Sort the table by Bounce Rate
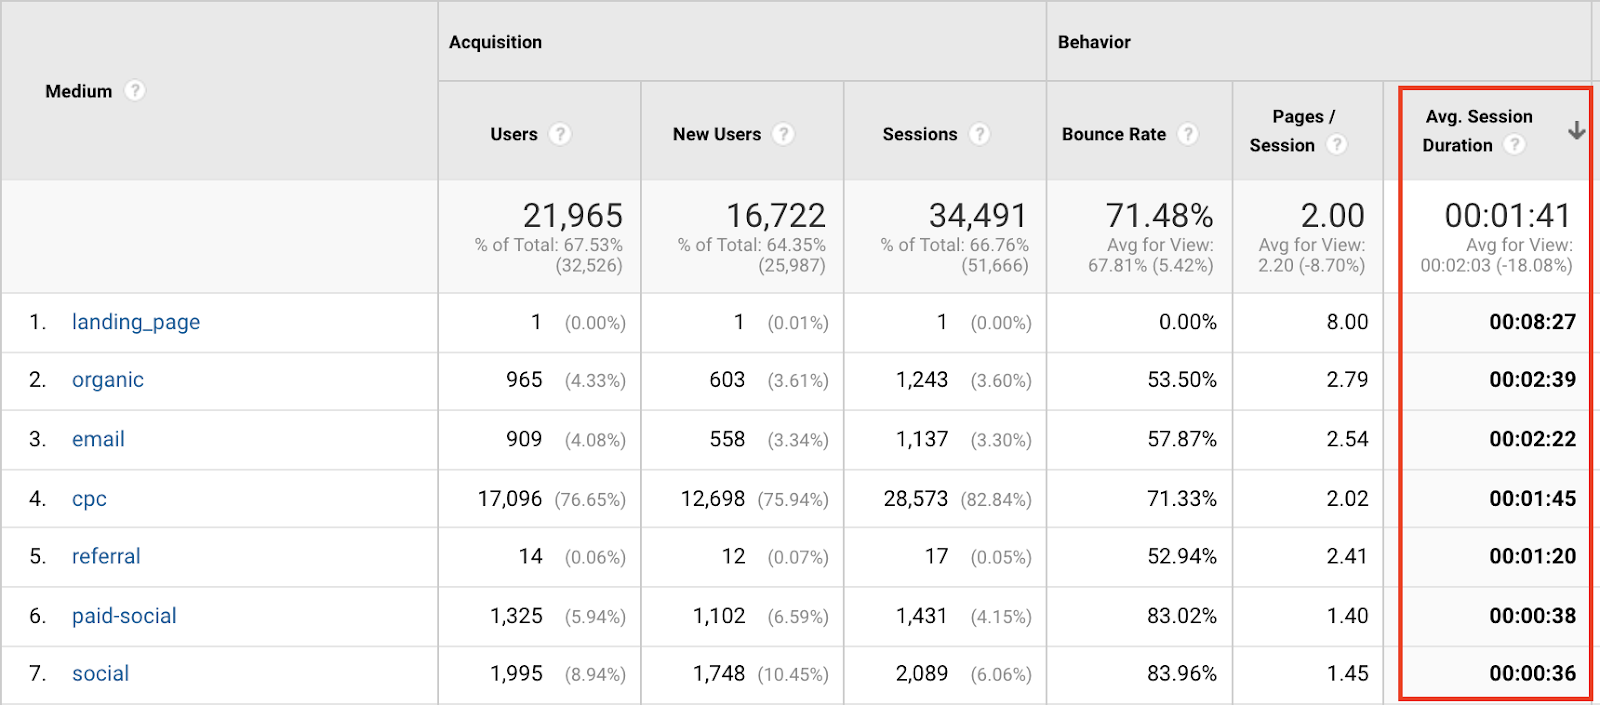Image resolution: width=1600 pixels, height=705 pixels. (1113, 133)
